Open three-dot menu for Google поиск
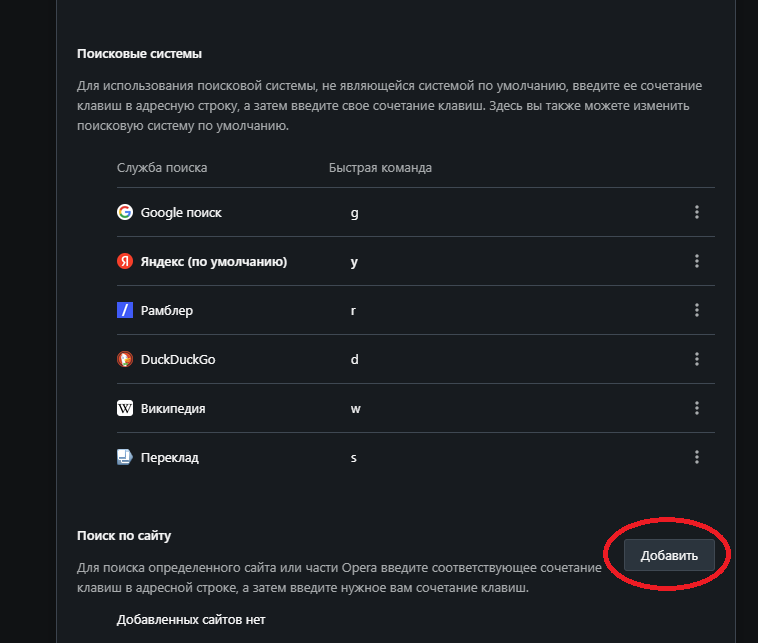 (x=697, y=212)
